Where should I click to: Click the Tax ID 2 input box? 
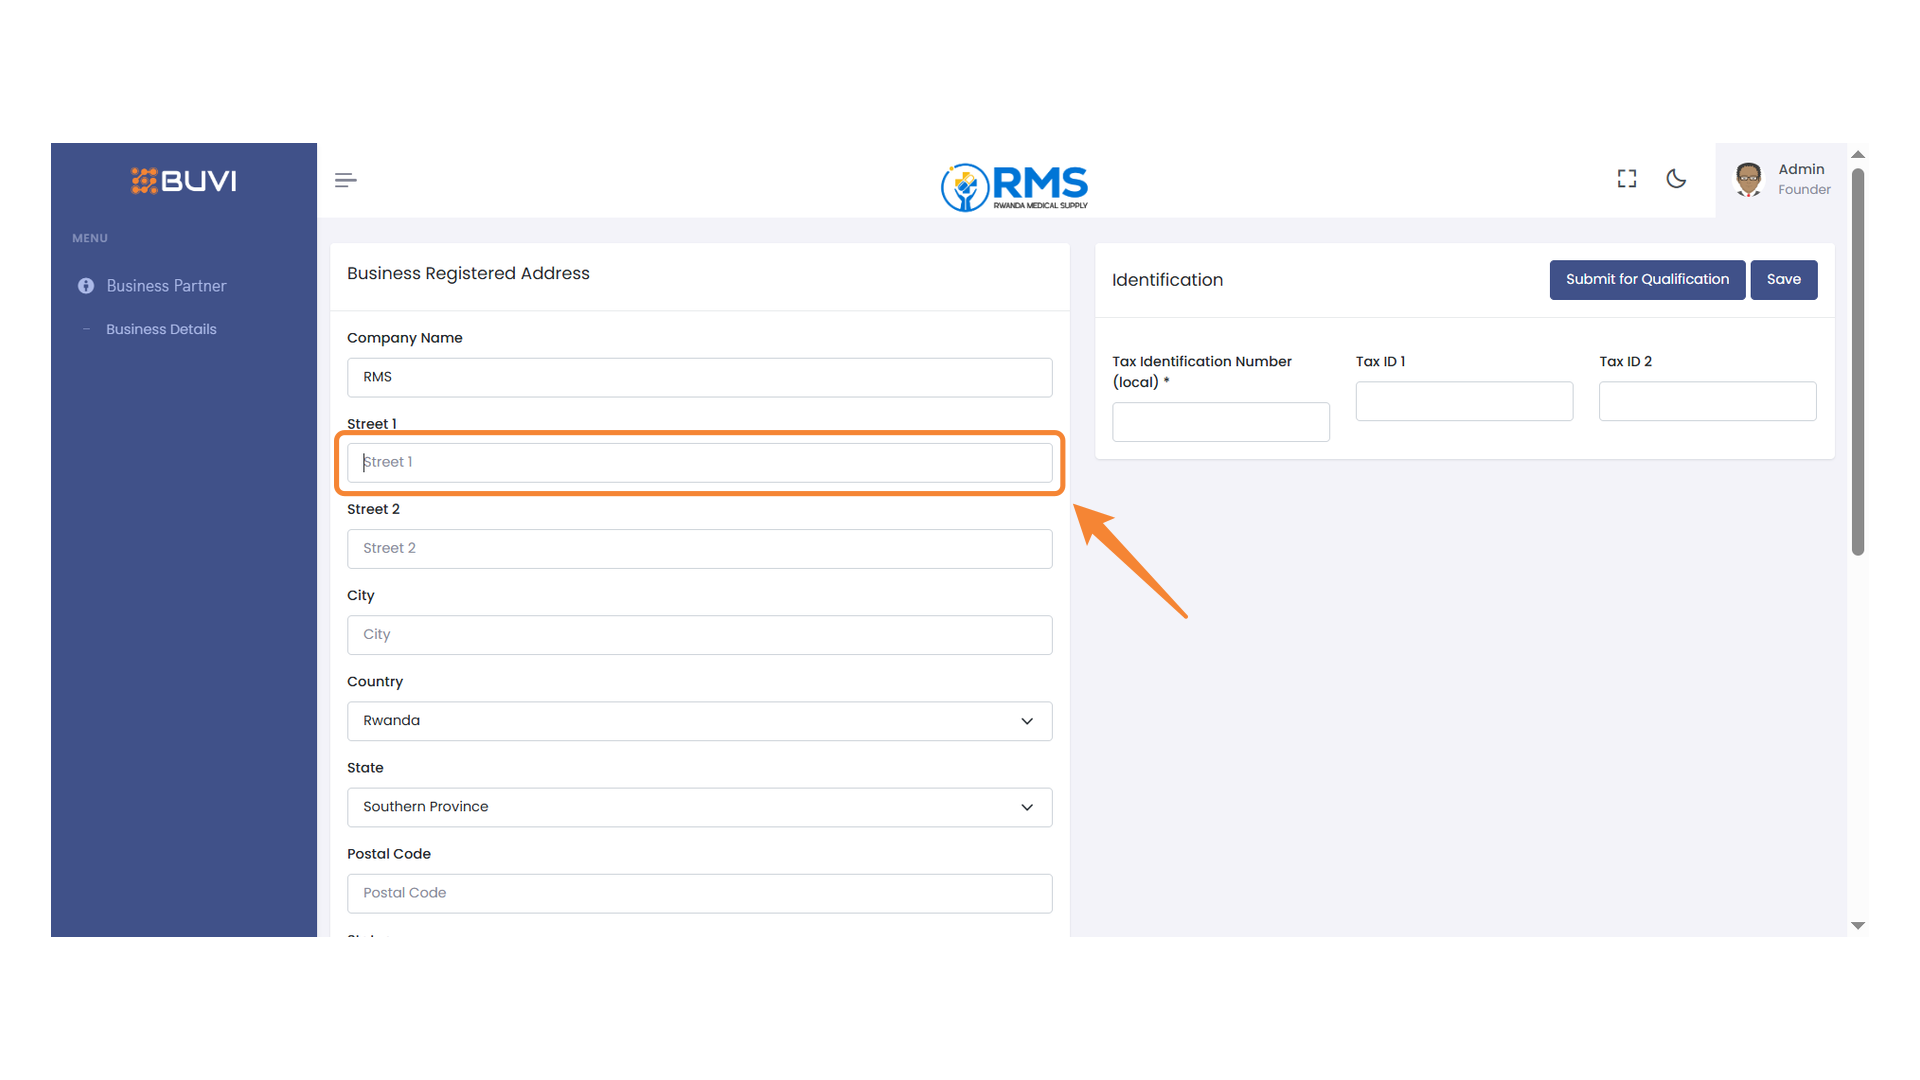(x=1707, y=401)
